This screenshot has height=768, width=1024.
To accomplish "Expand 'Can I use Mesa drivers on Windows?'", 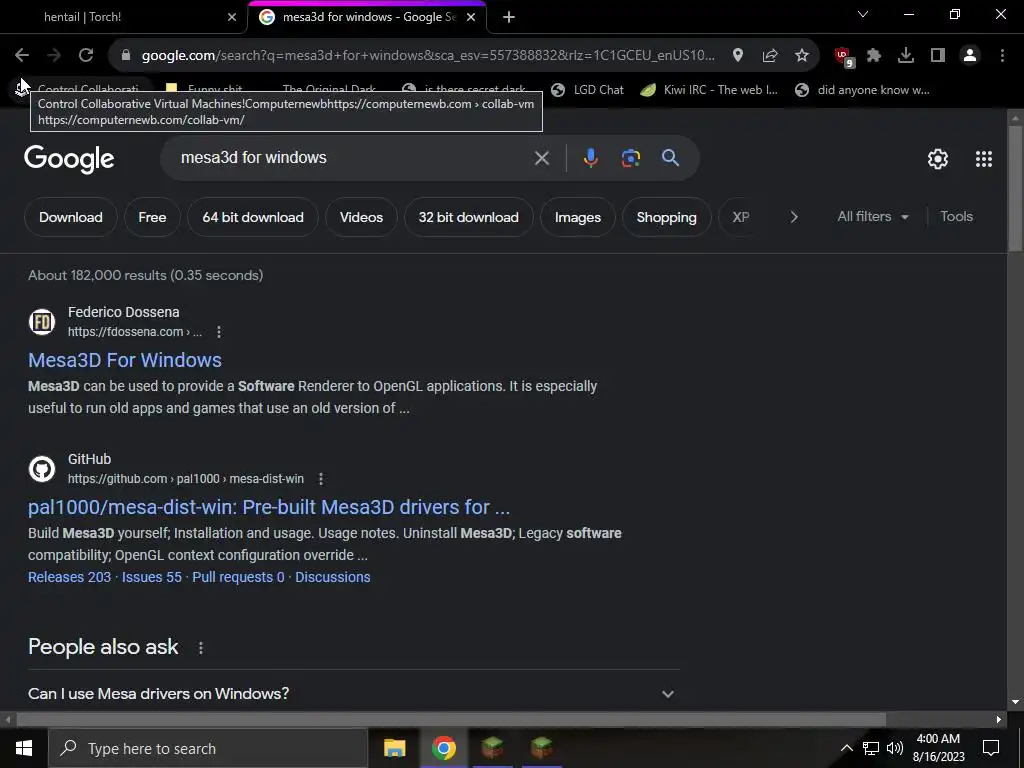I will [x=353, y=694].
